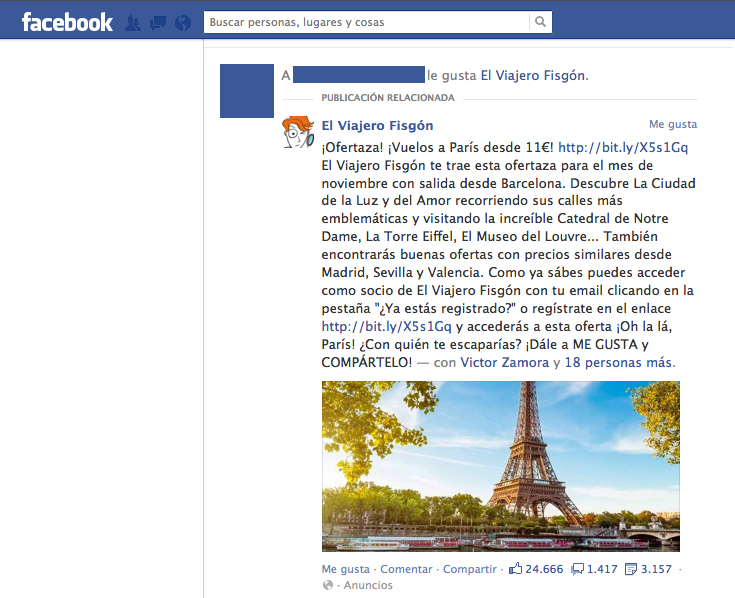View 24.666 likes count
This screenshot has height=598, width=735.
544,569
